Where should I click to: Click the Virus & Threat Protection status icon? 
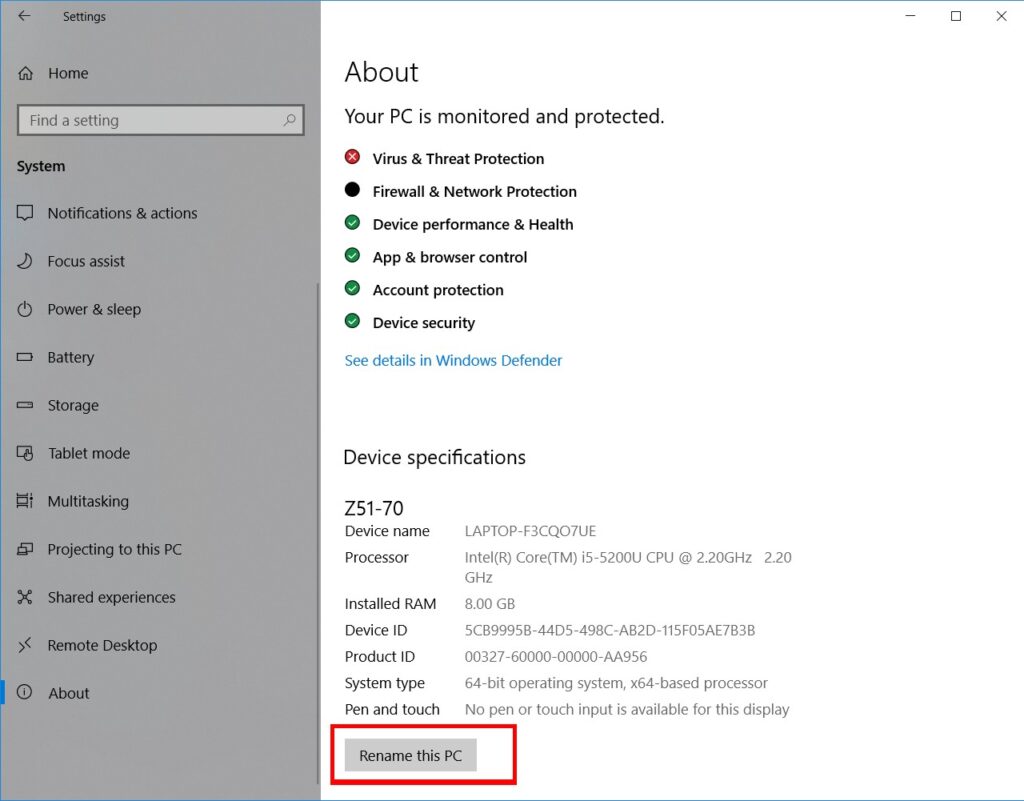[x=351, y=157]
